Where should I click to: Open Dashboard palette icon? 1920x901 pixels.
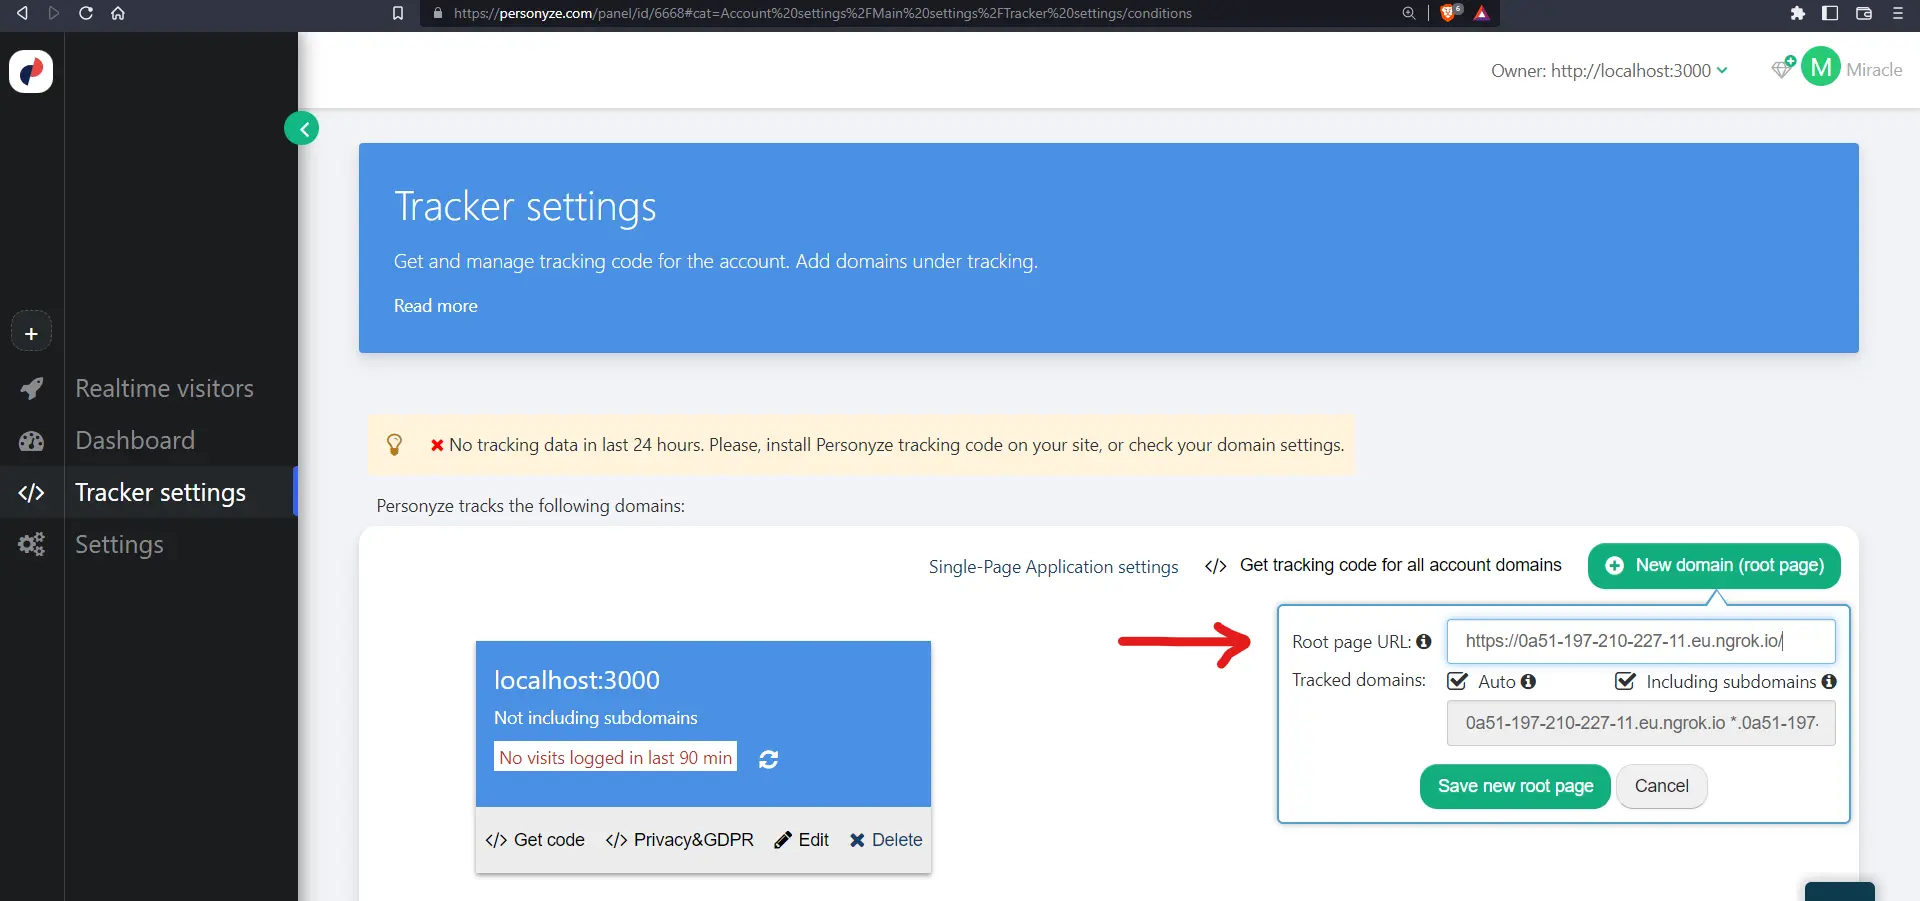[x=32, y=440]
